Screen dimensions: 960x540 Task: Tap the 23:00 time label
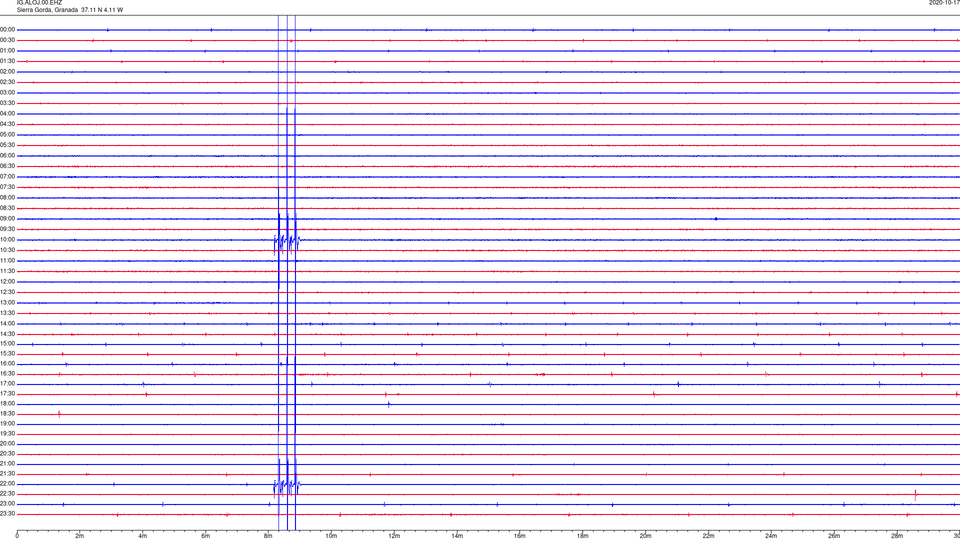(x=7, y=504)
